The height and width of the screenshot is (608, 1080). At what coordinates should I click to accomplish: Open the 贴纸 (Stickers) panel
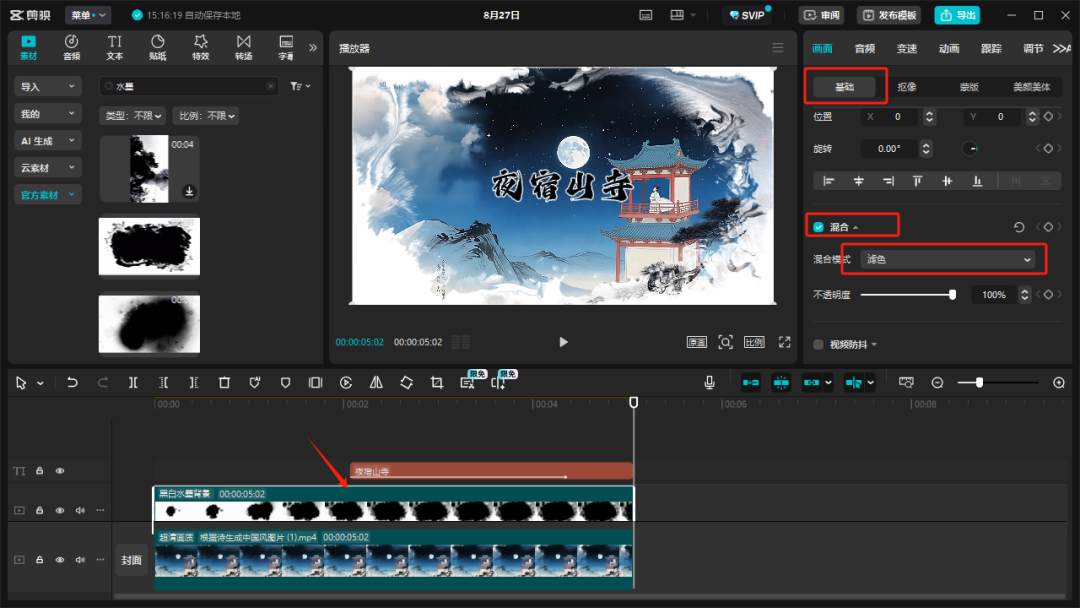[157, 46]
